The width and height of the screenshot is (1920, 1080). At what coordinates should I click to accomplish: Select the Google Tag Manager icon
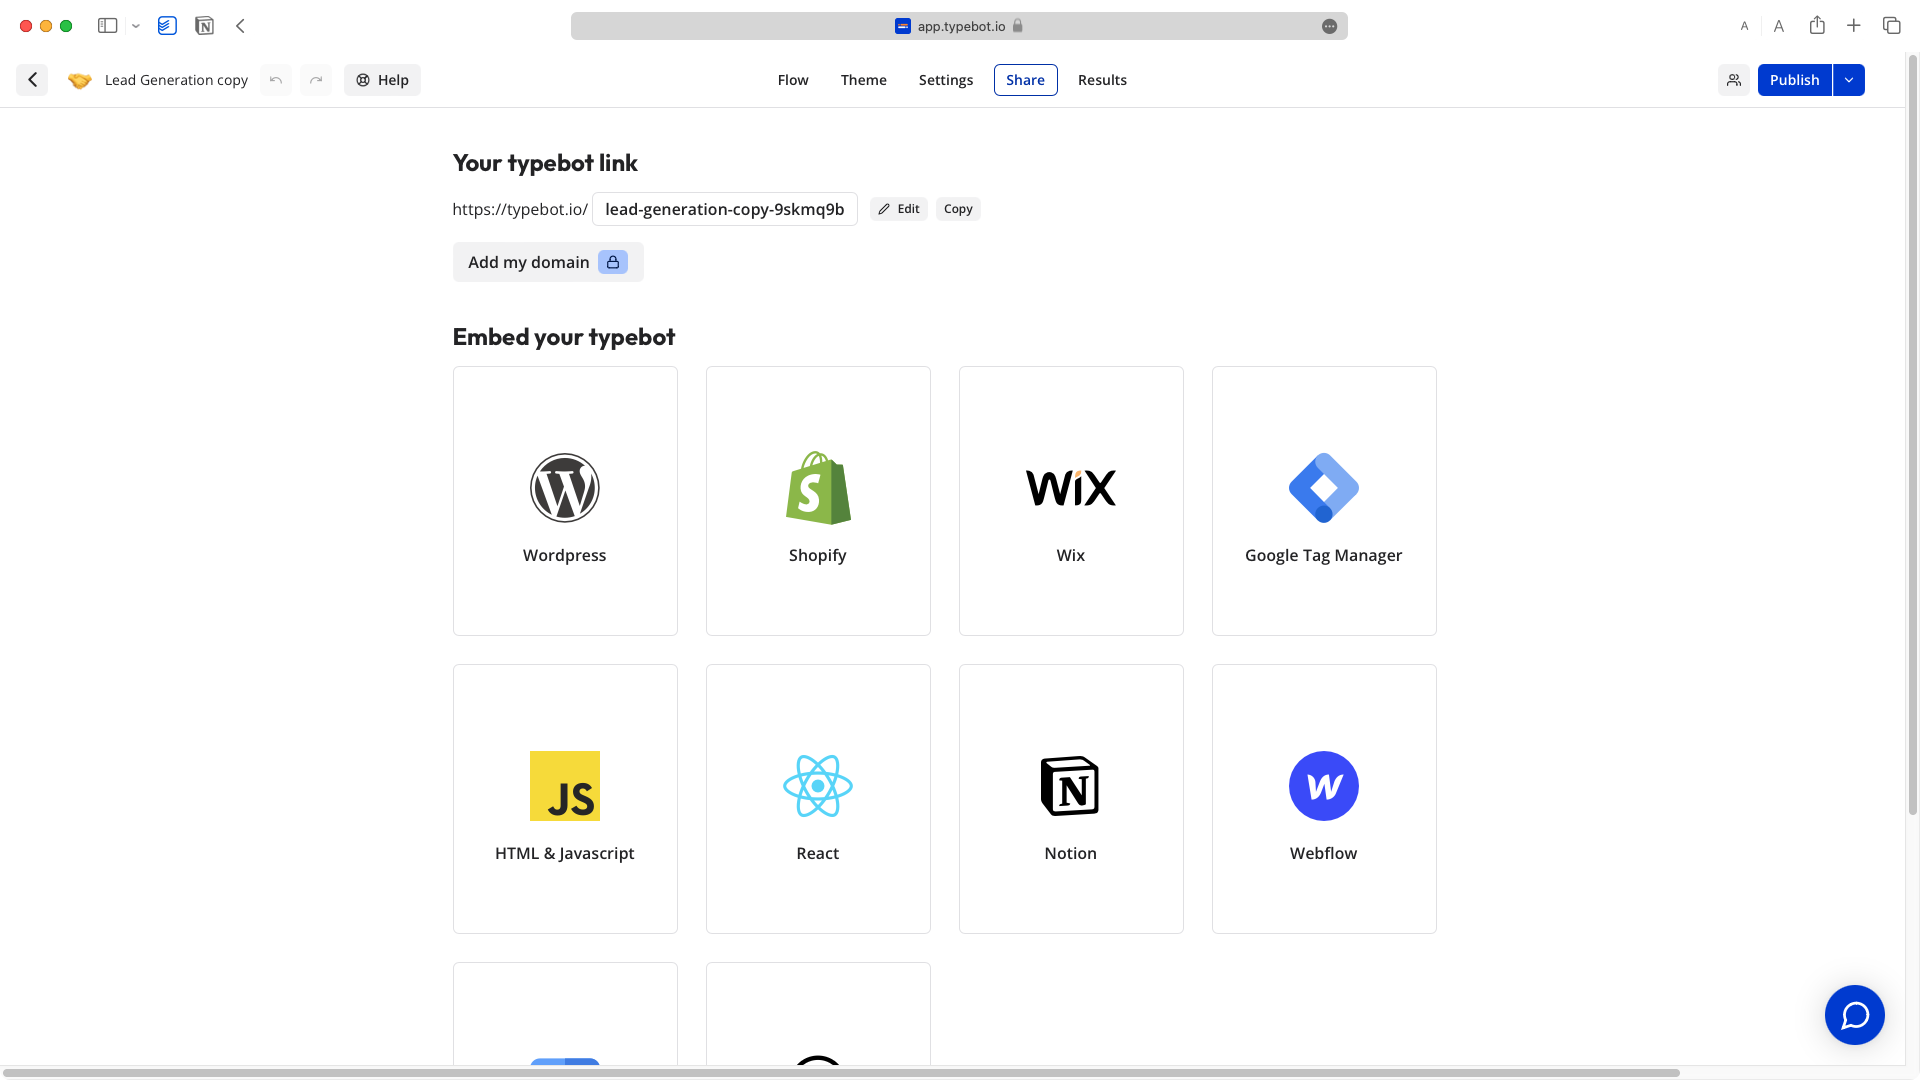click(x=1323, y=487)
